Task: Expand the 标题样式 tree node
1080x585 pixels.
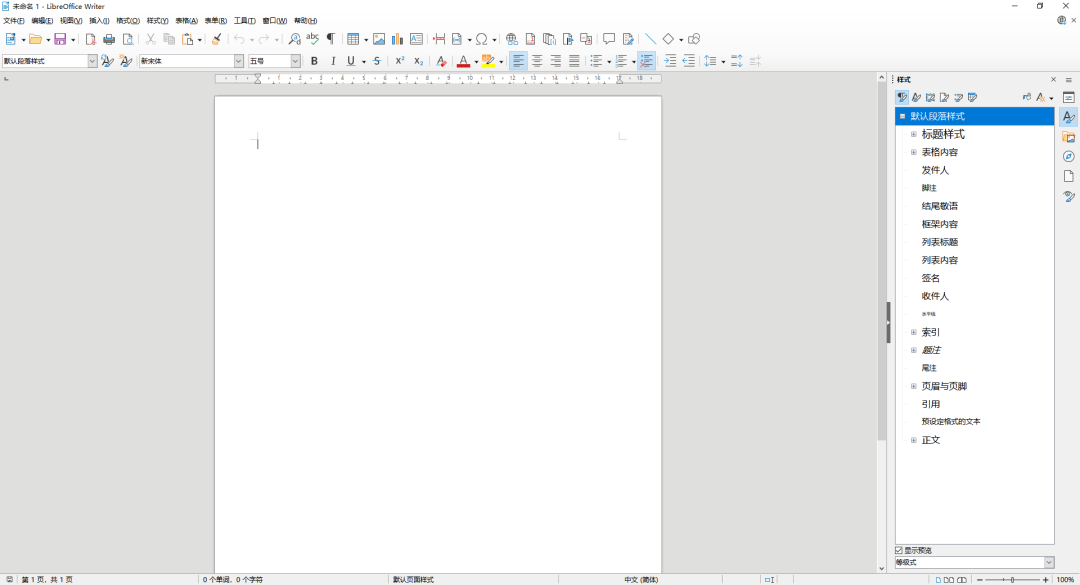Action: pyautogui.click(x=913, y=134)
